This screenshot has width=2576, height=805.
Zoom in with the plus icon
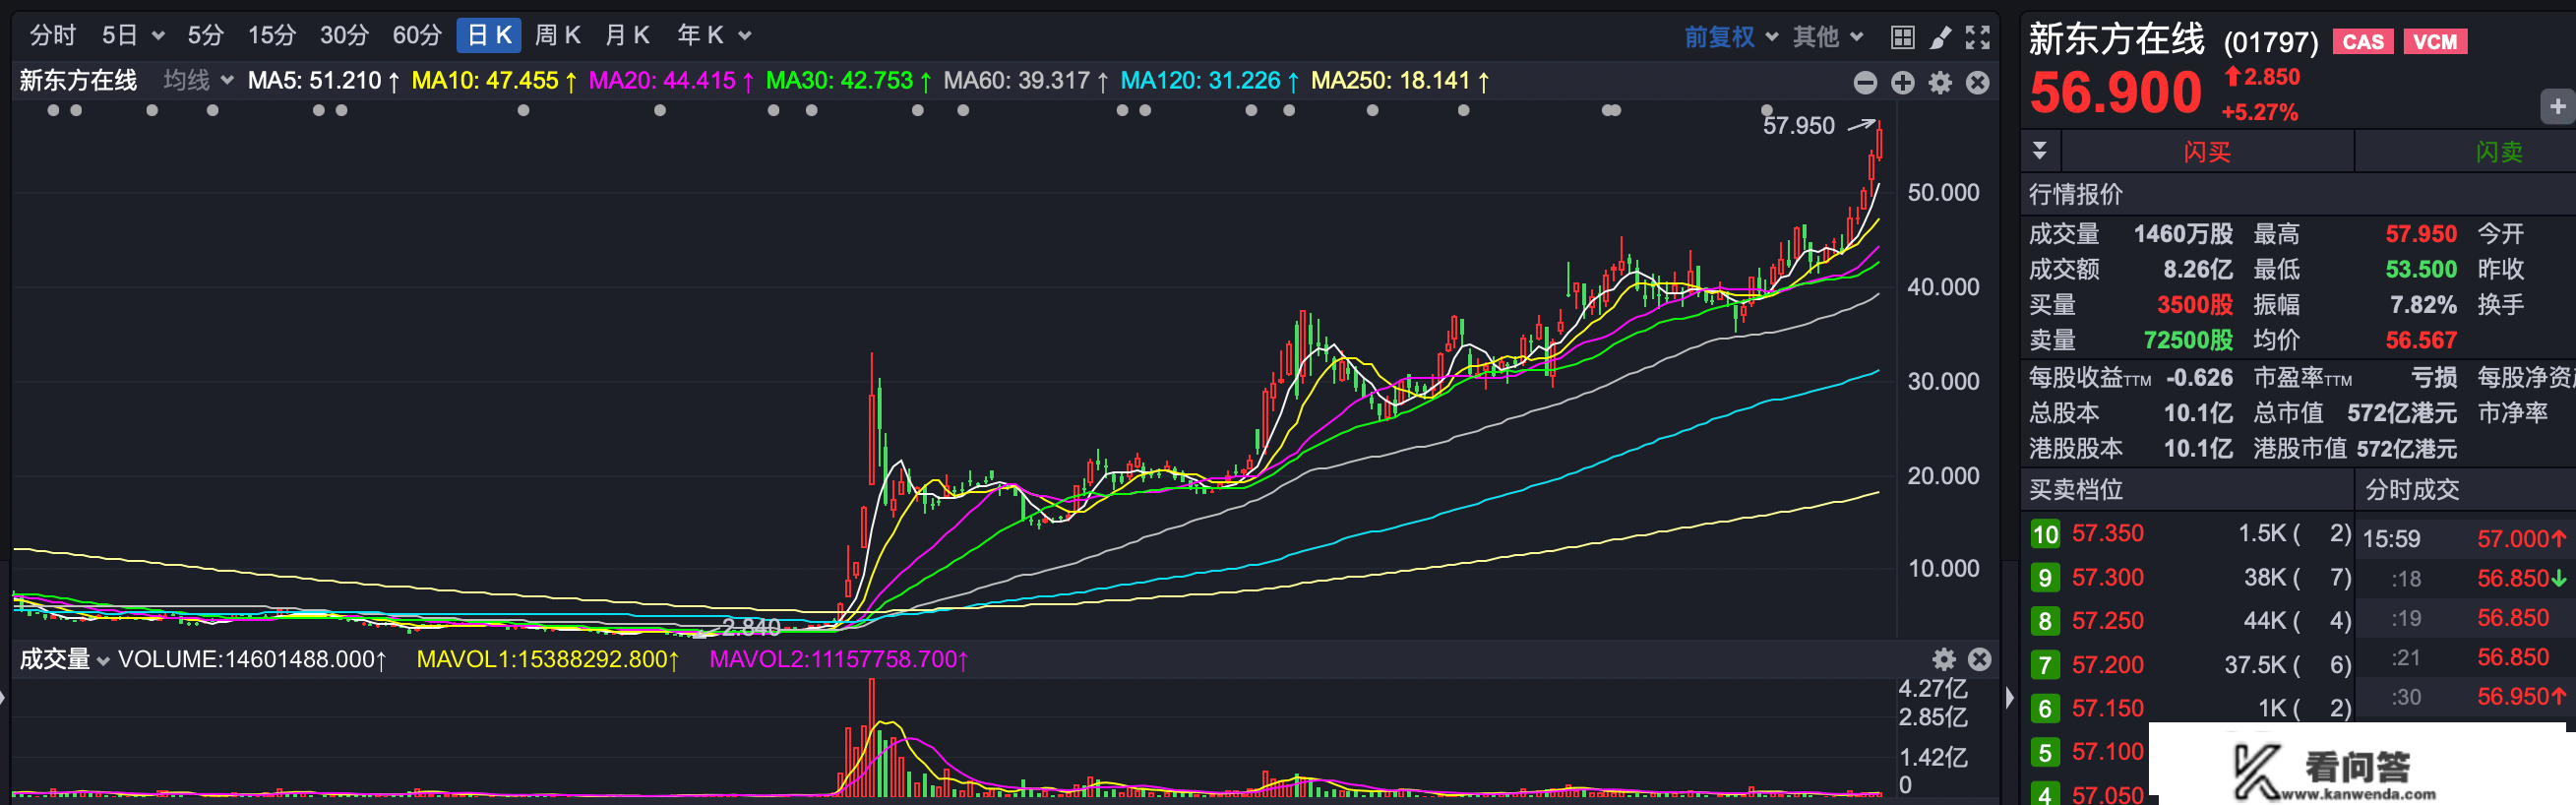1903,83
